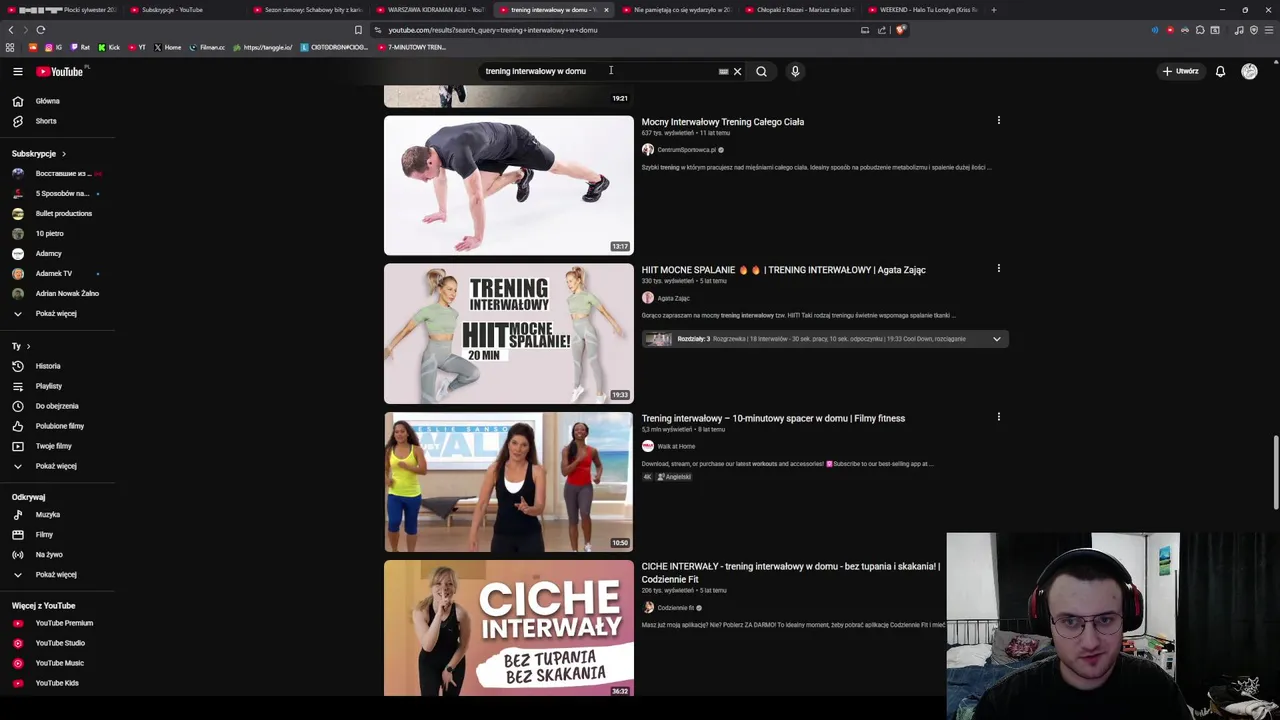
Task: Open title CICHE INTERWAŁY trening interwałowy w domu
Action: coord(790,572)
